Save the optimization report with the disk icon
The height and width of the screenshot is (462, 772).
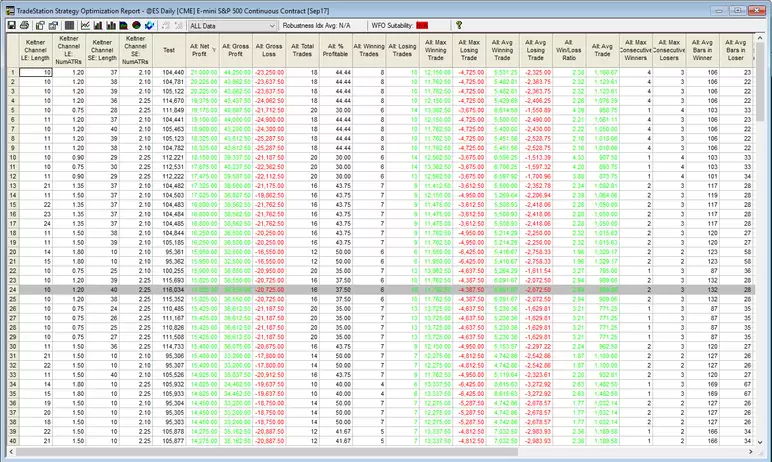click(x=11, y=25)
